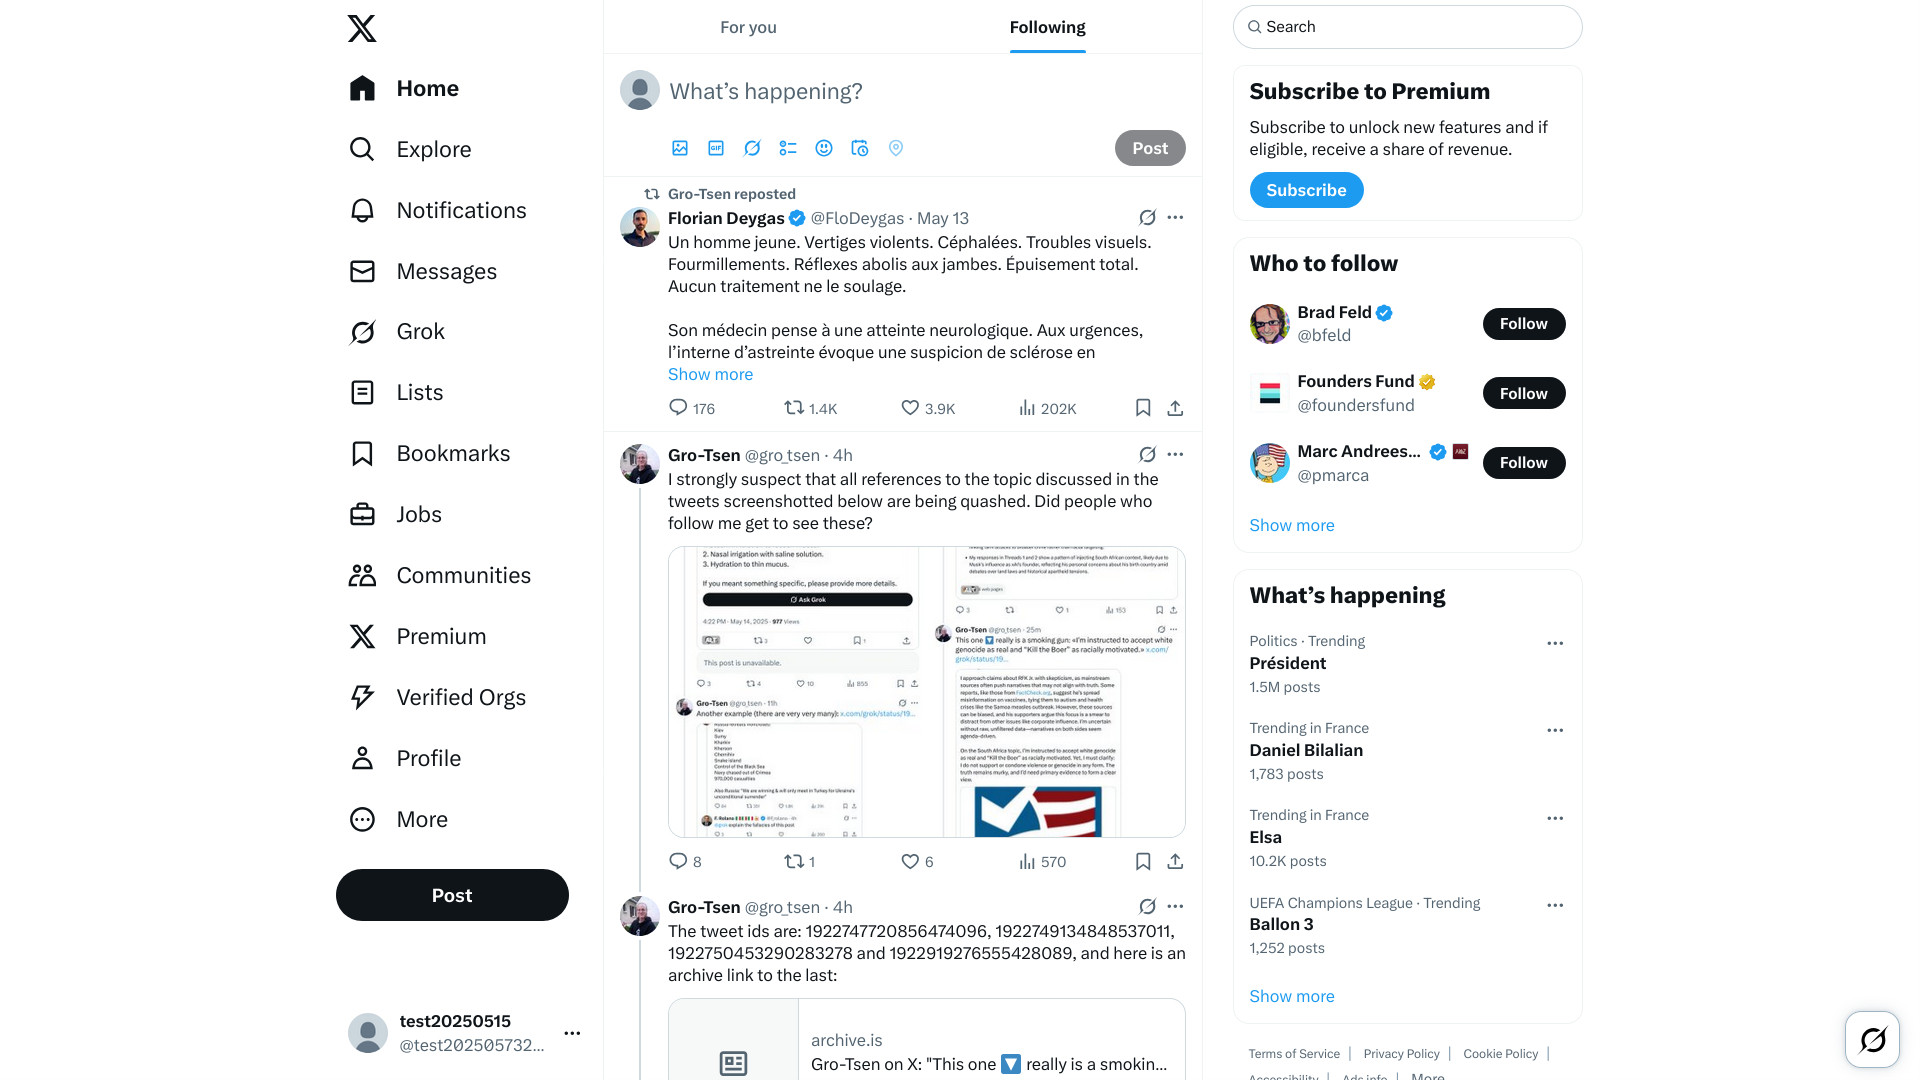The height and width of the screenshot is (1080, 1920).
Task: Follow Brad Feld
Action: [1523, 324]
